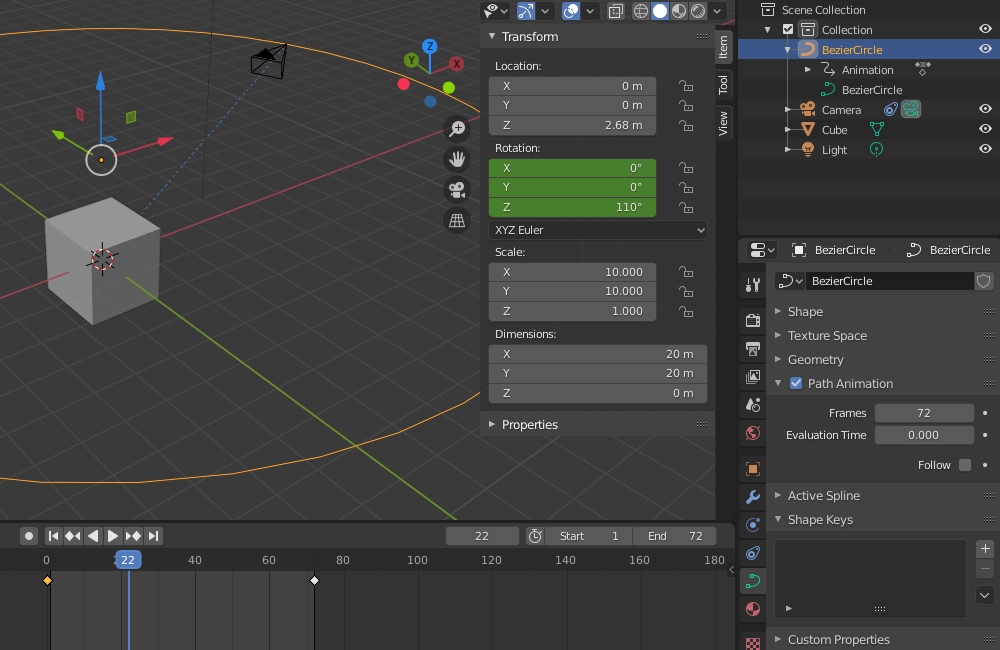
Task: Add a shape key with plus button
Action: click(x=985, y=549)
